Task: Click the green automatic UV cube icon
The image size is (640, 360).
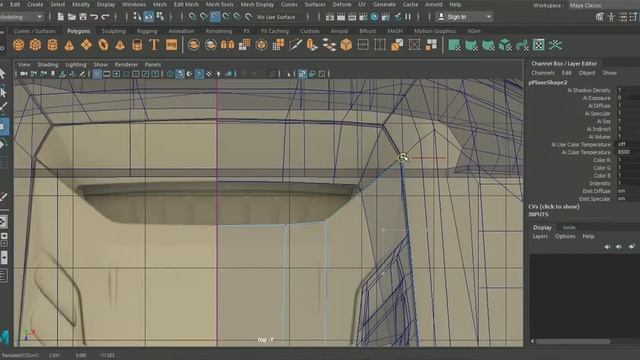Action: coord(505,44)
